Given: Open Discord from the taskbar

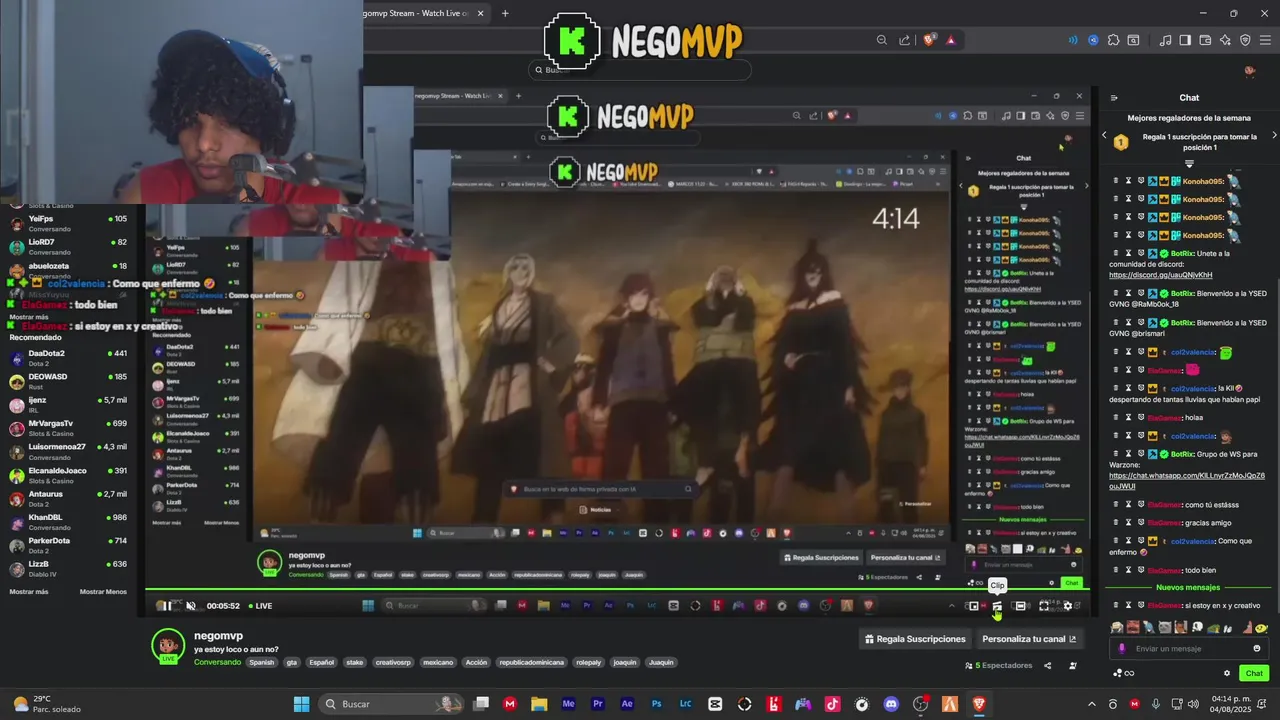Looking at the screenshot, I should pyautogui.click(x=891, y=704).
